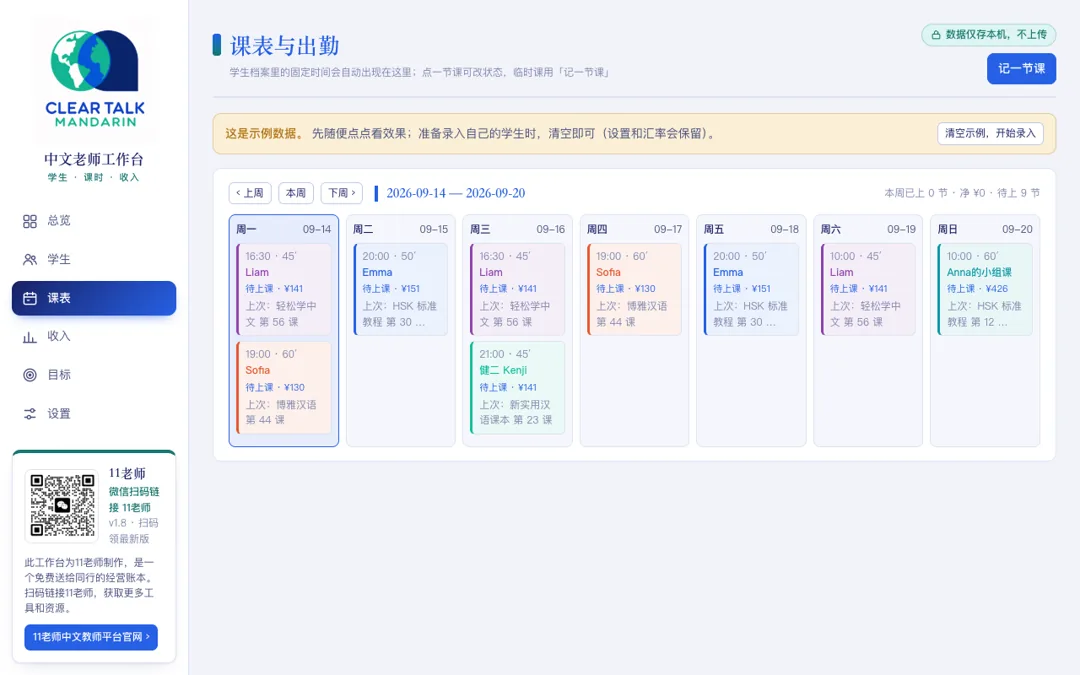Click the 周一 09-14 column header

click(x=283, y=229)
